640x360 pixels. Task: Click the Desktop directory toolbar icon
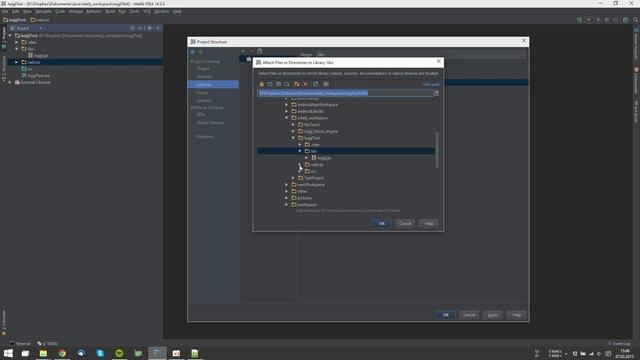(270, 84)
